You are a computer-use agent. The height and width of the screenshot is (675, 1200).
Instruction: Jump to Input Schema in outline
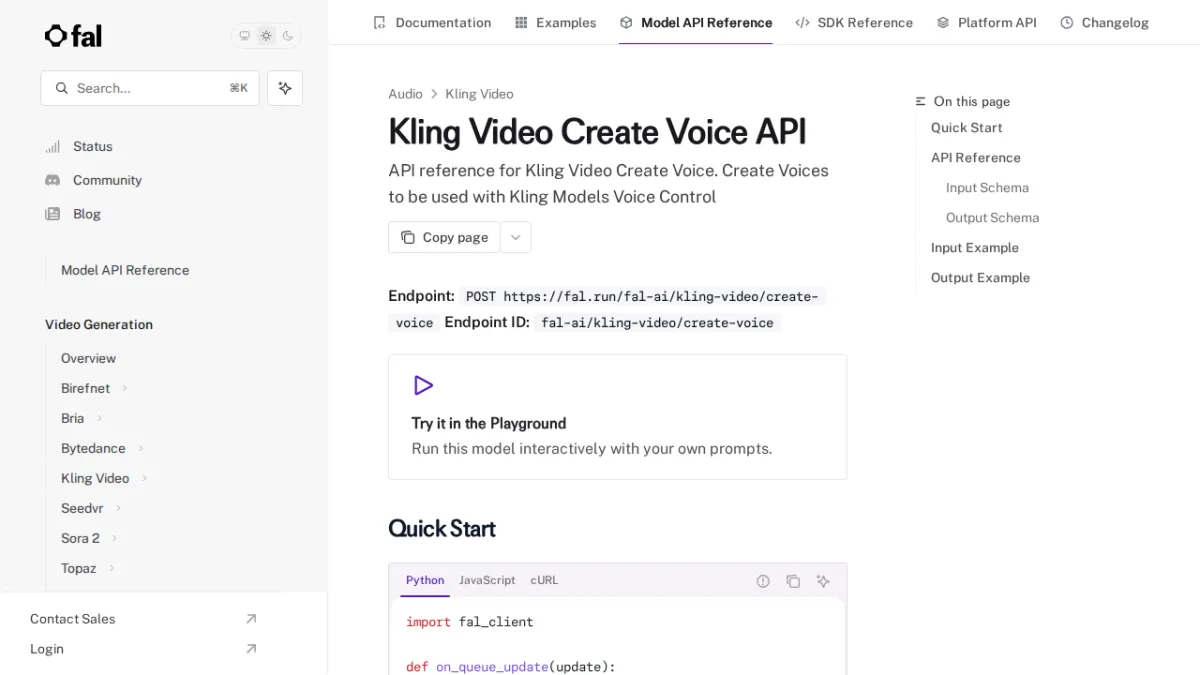point(987,187)
